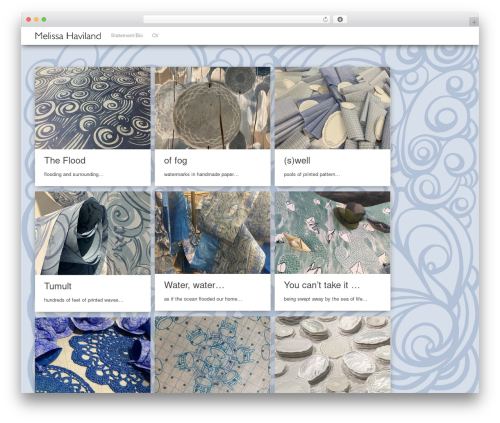Click 'hundreds of feet of printed waves…' caption
Viewport: 500px width, 423px height.
pyautogui.click(x=84, y=300)
